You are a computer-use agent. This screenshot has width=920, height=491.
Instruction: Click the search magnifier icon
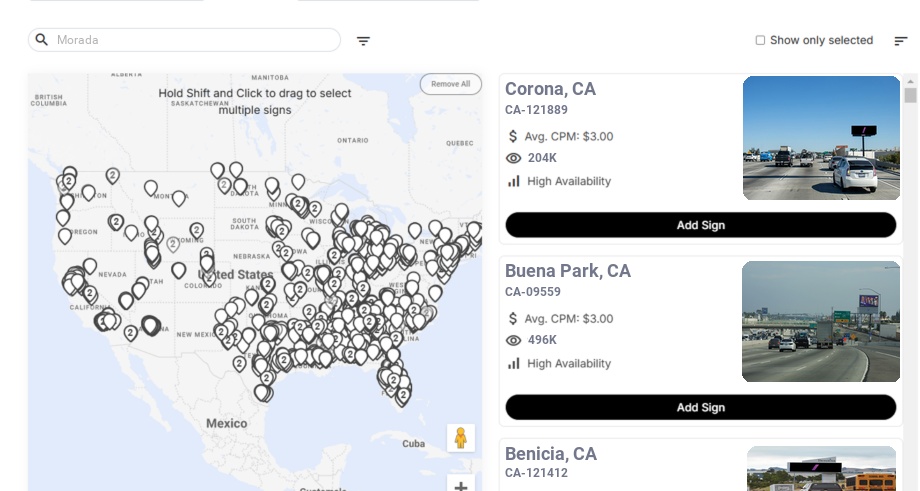coord(42,40)
